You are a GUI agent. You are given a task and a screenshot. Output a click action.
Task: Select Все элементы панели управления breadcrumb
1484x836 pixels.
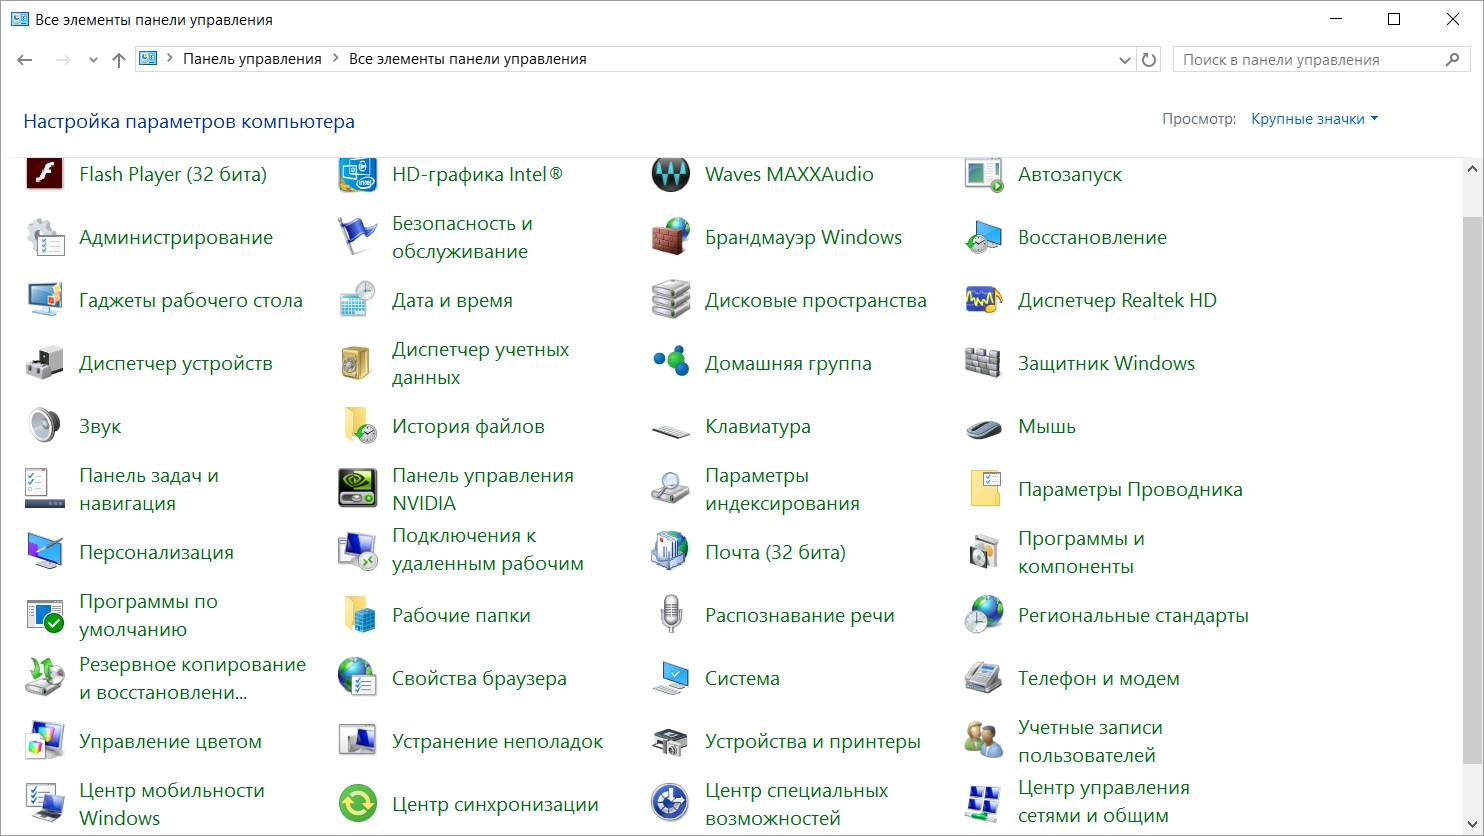point(467,59)
